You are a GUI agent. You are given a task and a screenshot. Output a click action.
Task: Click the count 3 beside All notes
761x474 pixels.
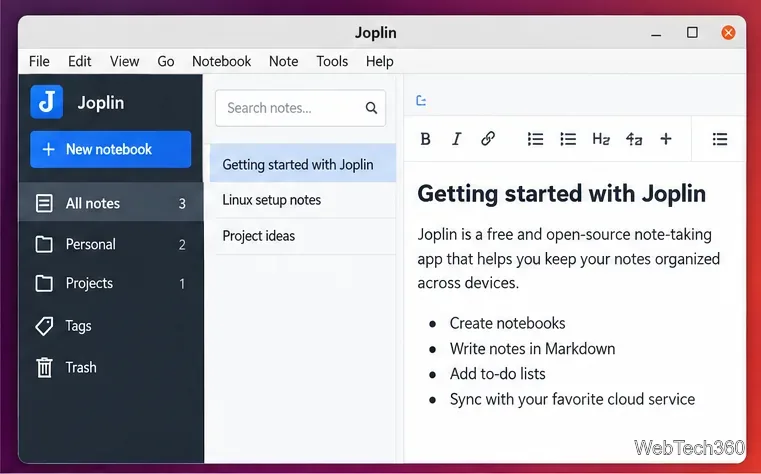pos(182,204)
